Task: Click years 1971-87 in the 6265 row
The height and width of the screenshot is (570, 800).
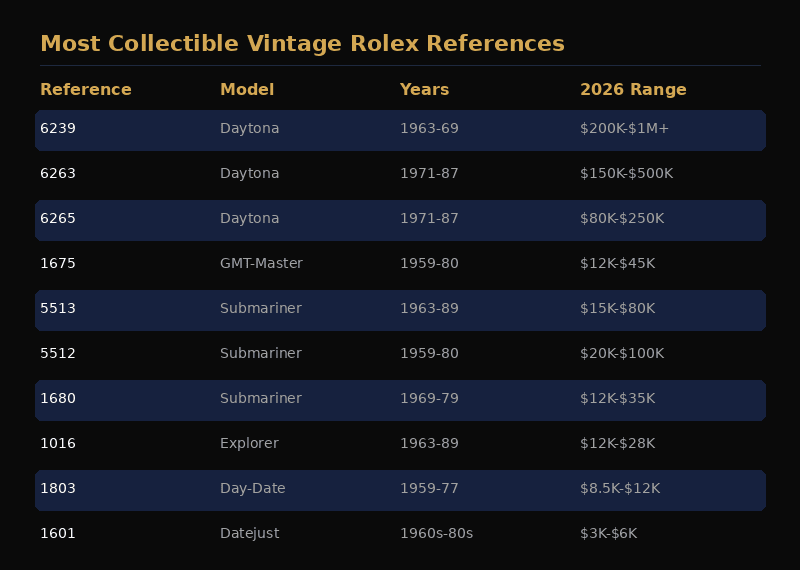Action: (429, 218)
